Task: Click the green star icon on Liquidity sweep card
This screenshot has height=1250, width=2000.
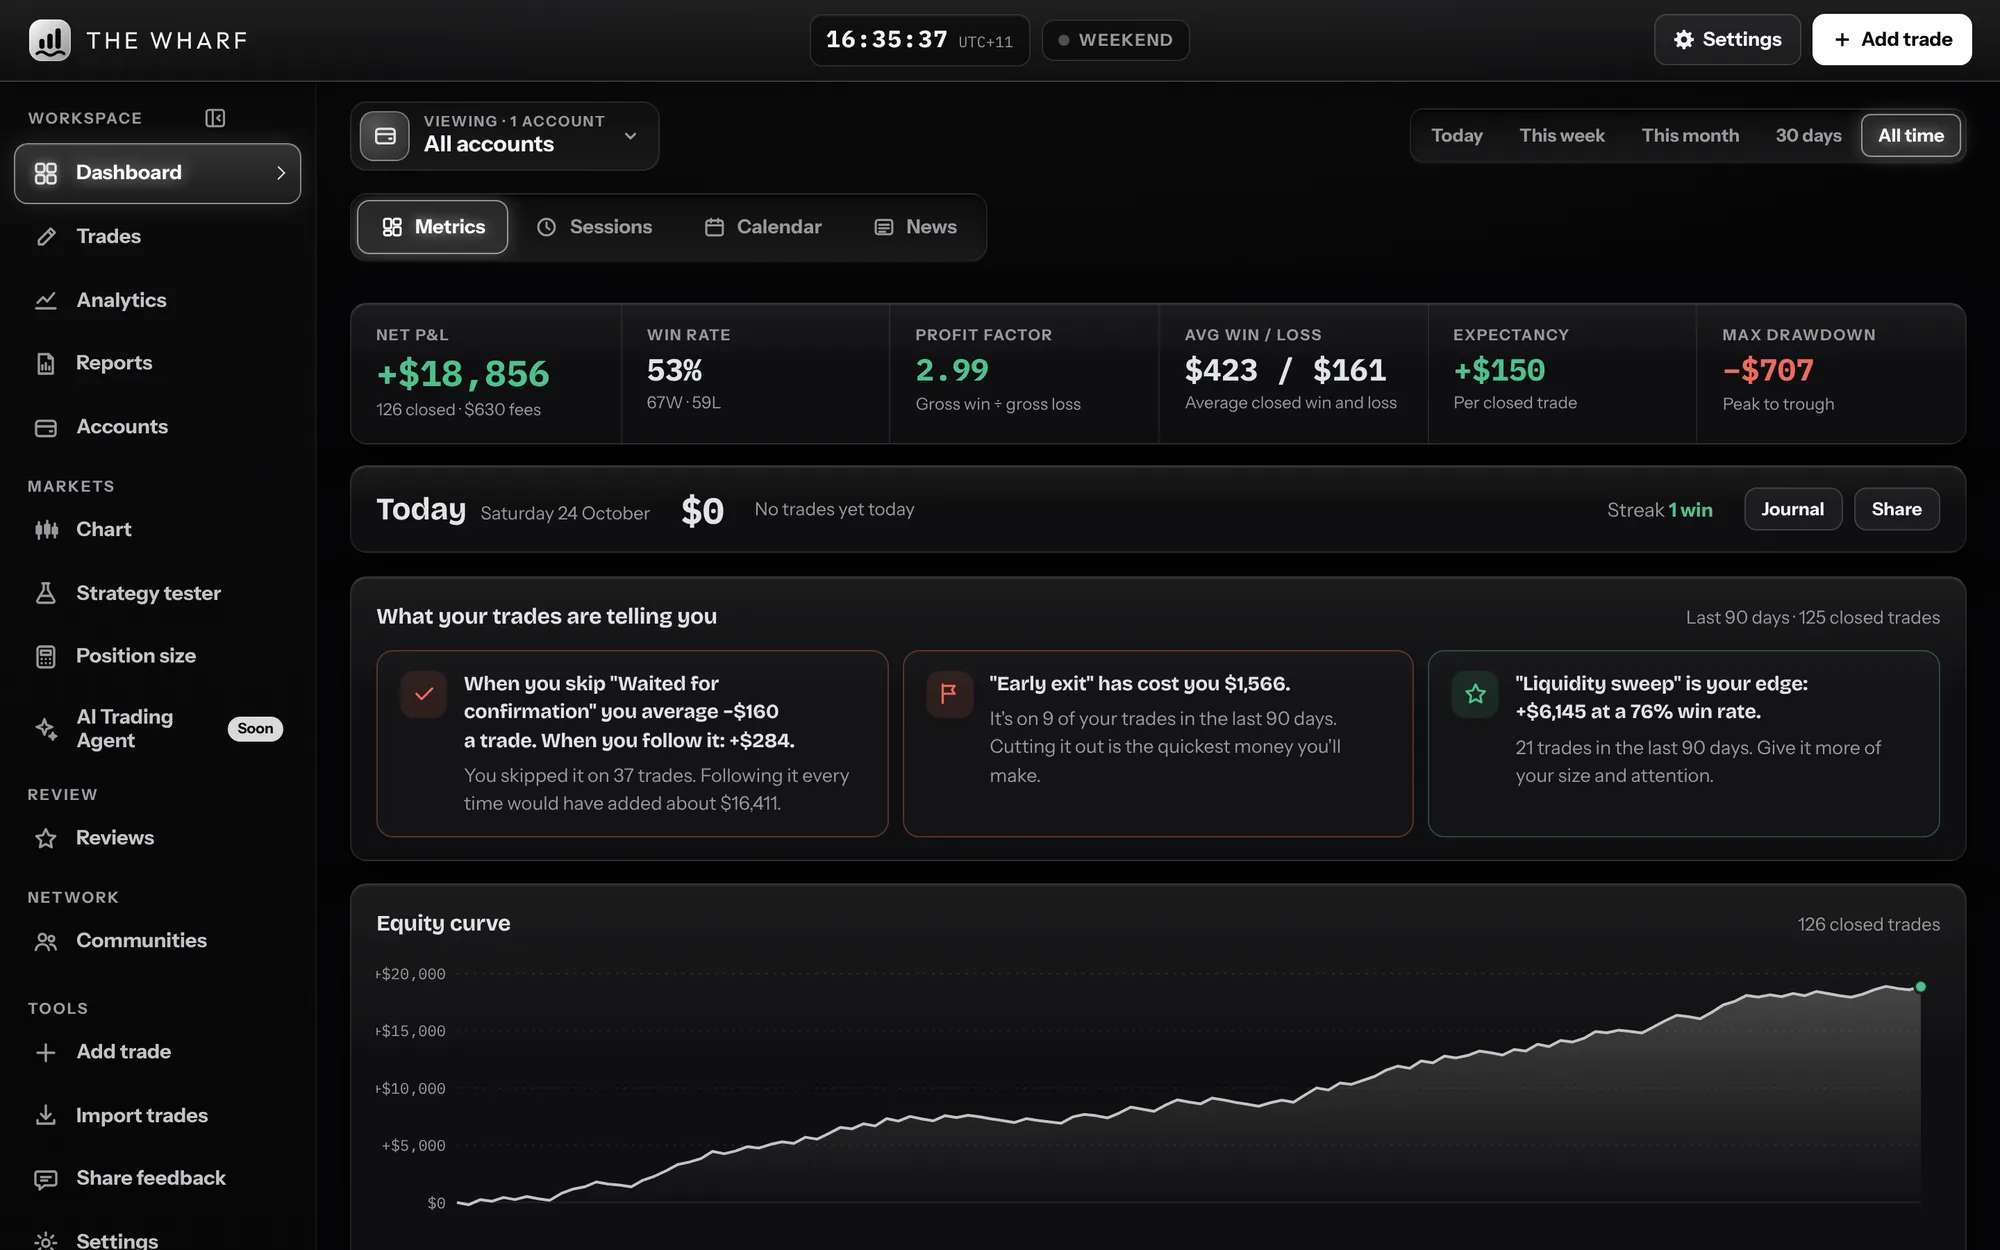Action: pos(1475,694)
